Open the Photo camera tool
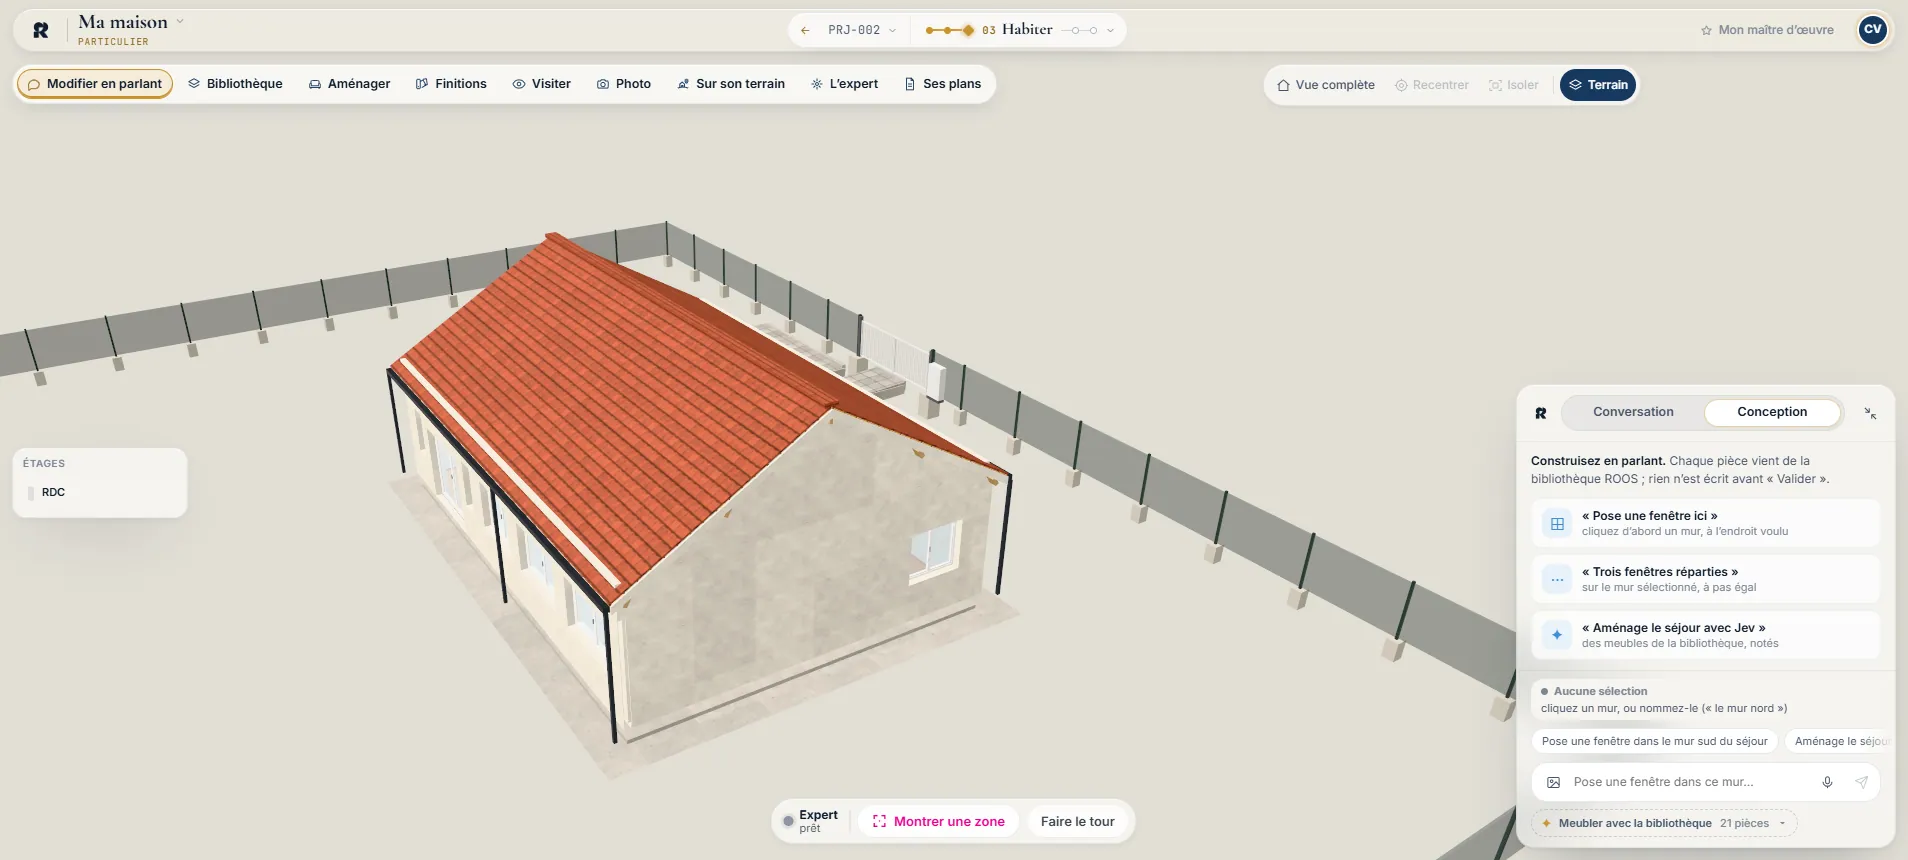Viewport: 1908px width, 860px height. 624,84
